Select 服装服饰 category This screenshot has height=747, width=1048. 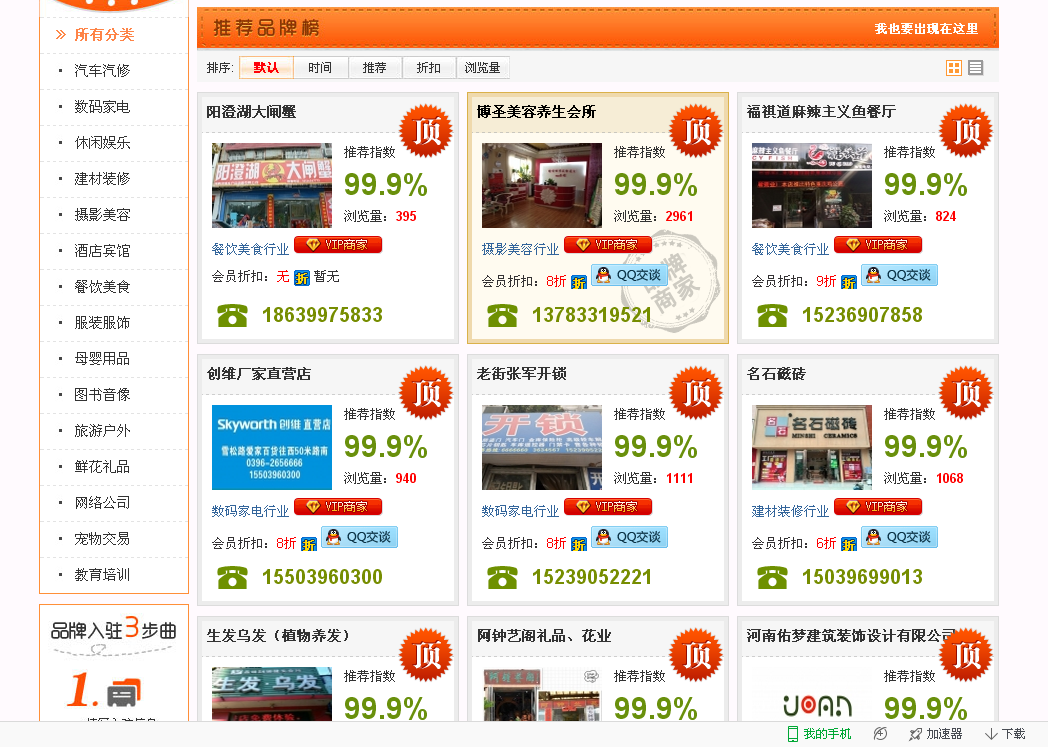(x=102, y=323)
